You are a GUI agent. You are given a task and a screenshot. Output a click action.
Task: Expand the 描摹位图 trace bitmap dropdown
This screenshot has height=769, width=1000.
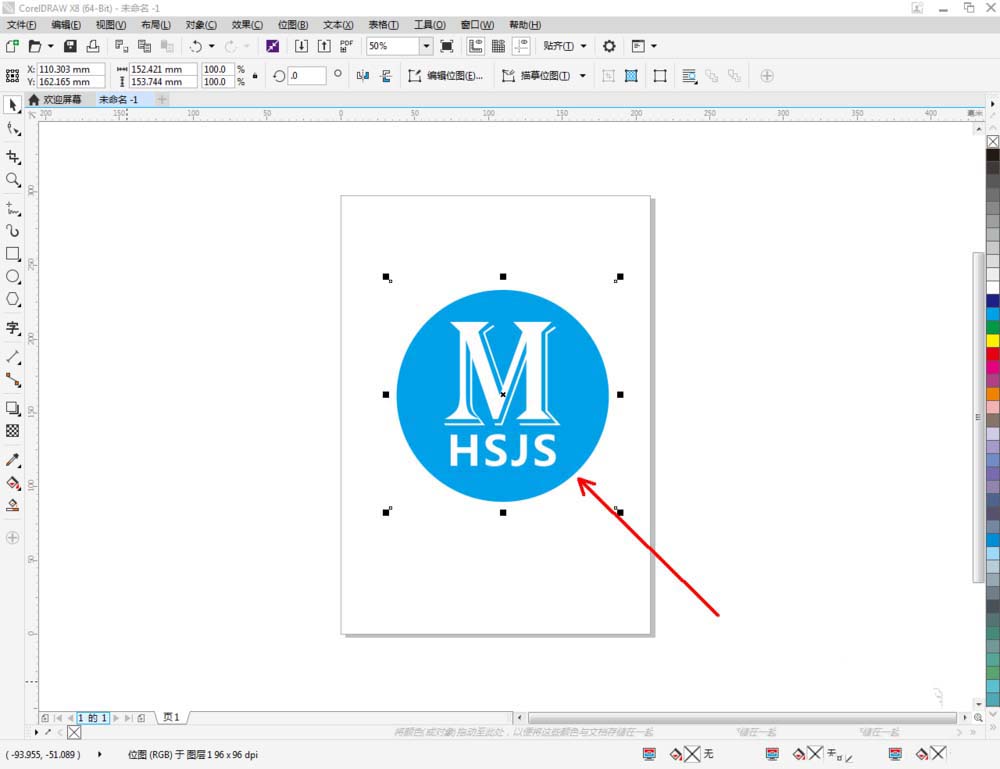tap(581, 76)
